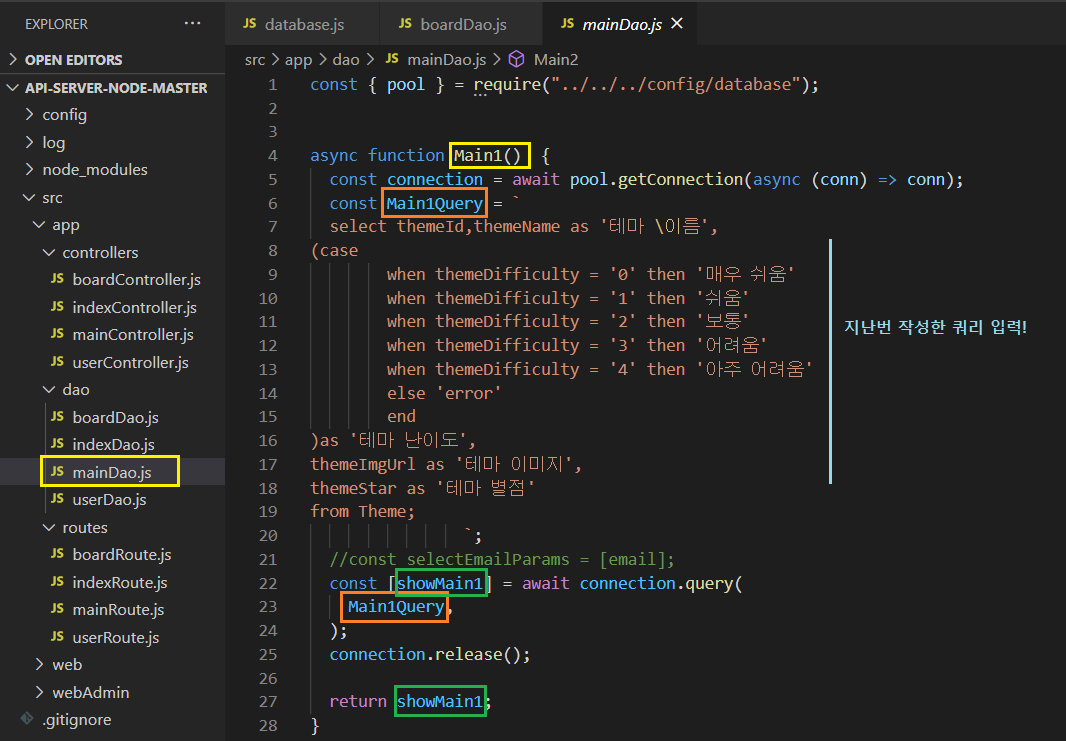Image resolution: width=1066 pixels, height=741 pixels.
Task: Click 'from Theme;' on line 19
Action: coord(362,511)
